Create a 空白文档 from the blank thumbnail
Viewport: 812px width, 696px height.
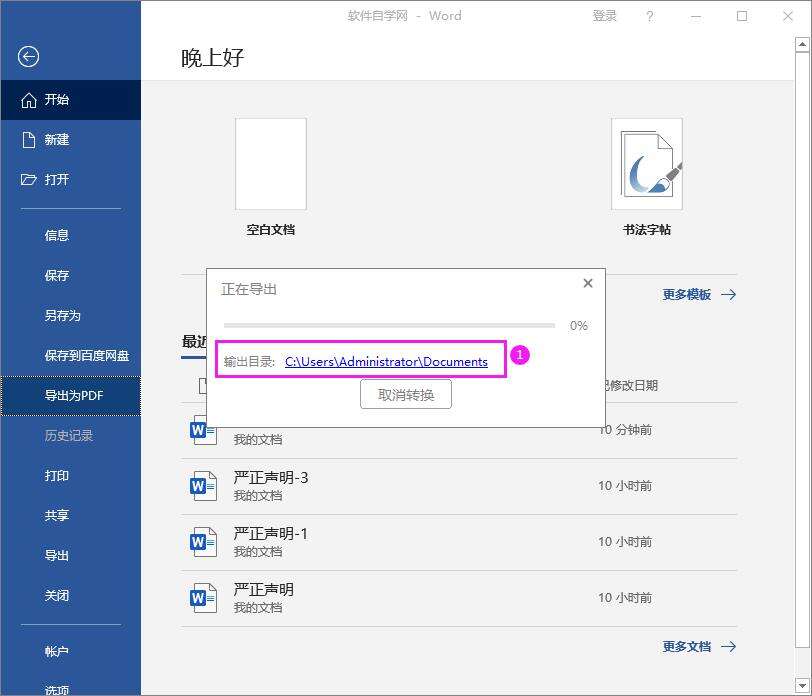click(x=271, y=164)
